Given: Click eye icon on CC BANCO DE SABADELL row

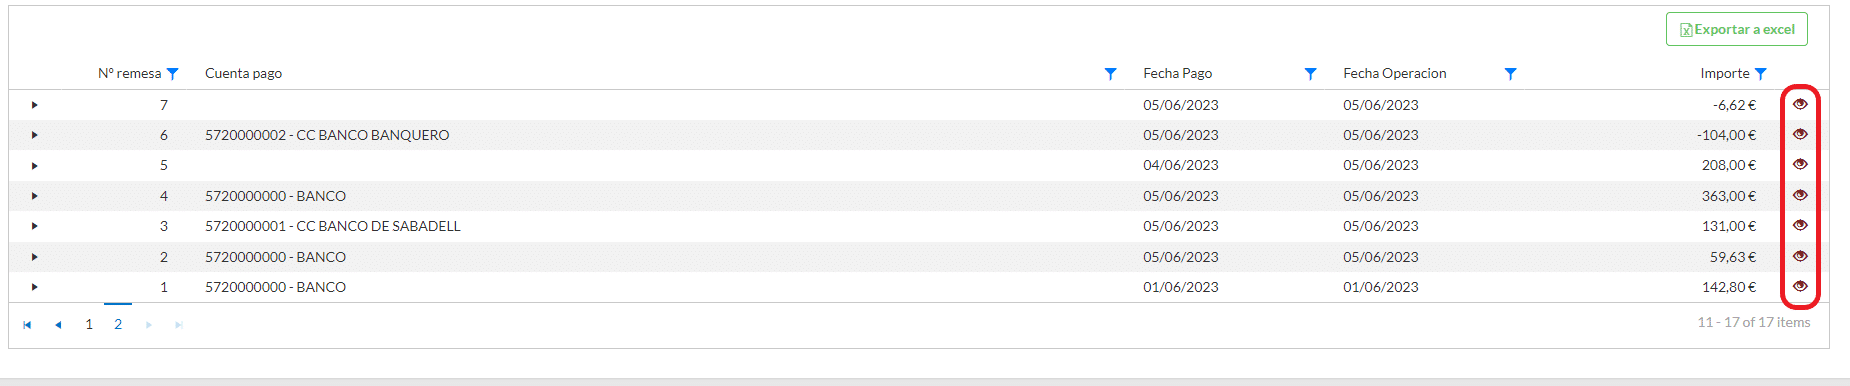Looking at the screenshot, I should 1800,225.
